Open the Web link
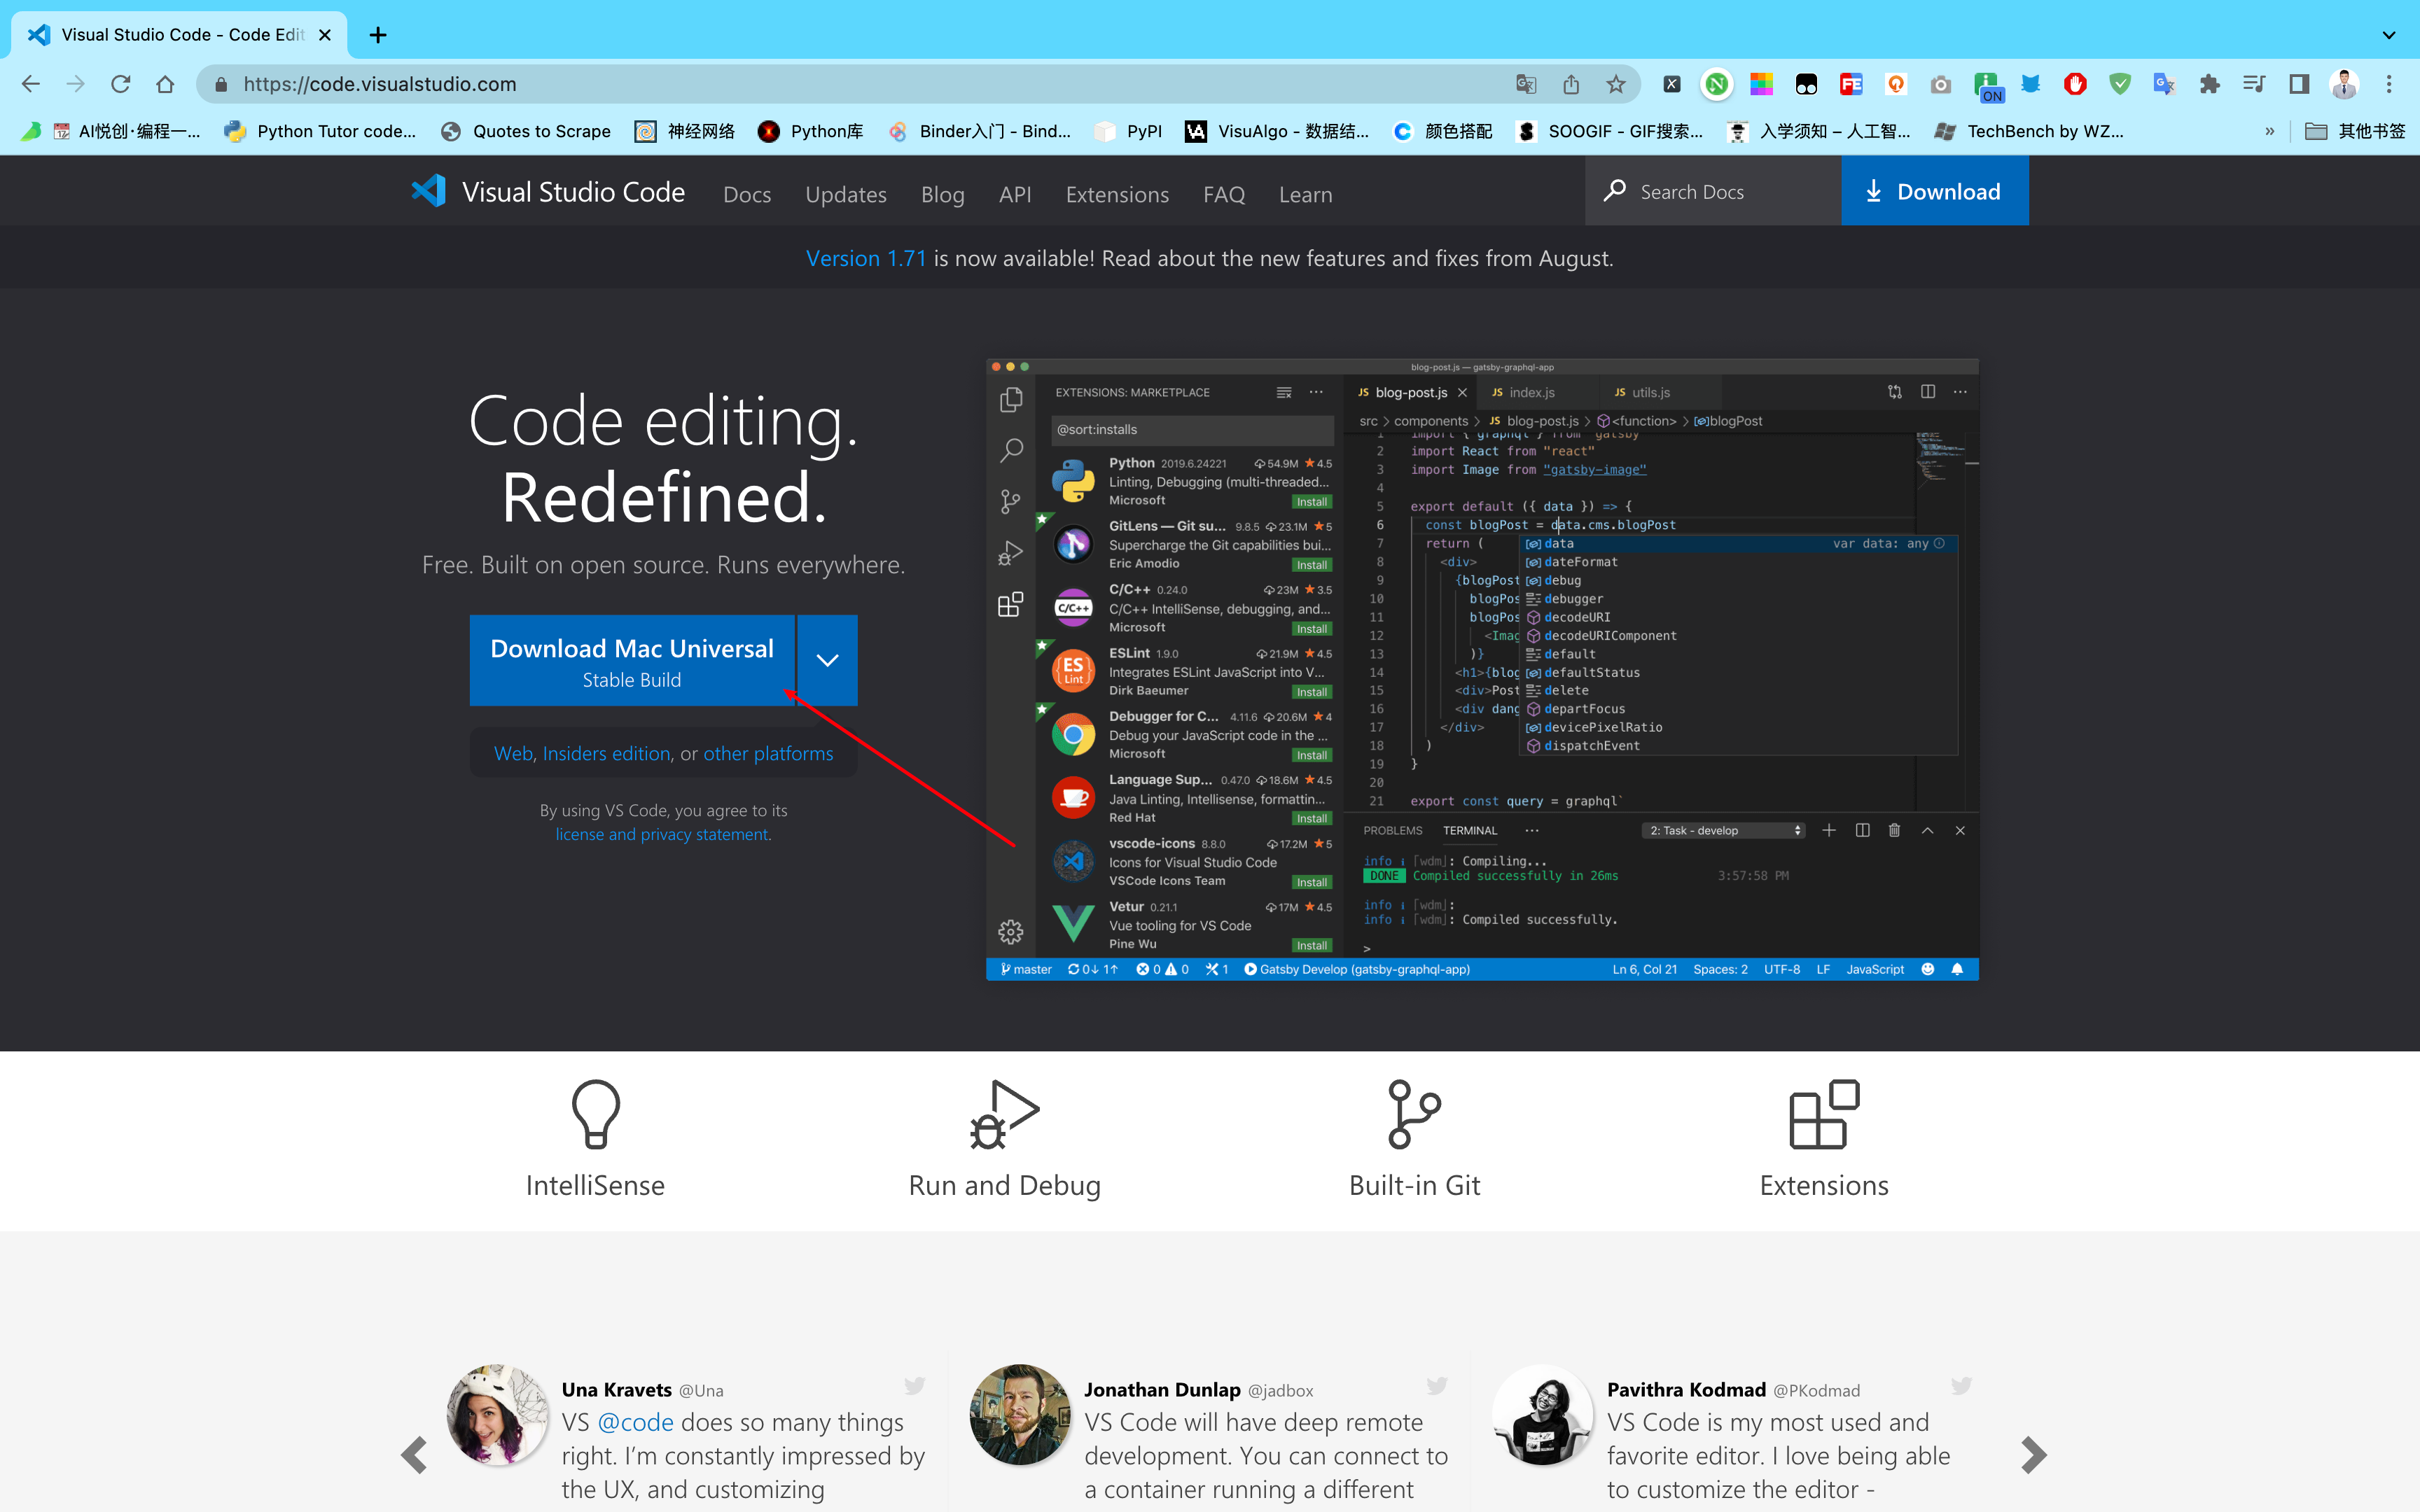The width and height of the screenshot is (2420, 1512). click(x=513, y=753)
